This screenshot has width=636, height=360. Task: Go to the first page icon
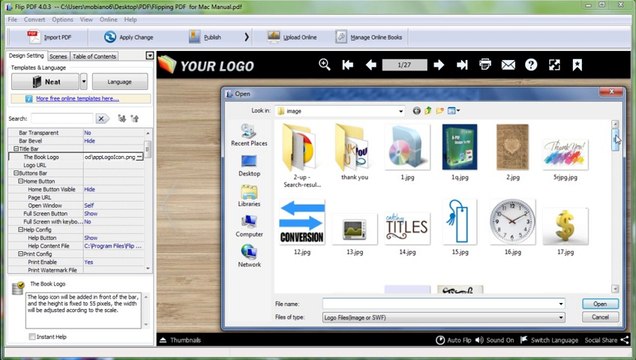pyautogui.click(x=348, y=65)
